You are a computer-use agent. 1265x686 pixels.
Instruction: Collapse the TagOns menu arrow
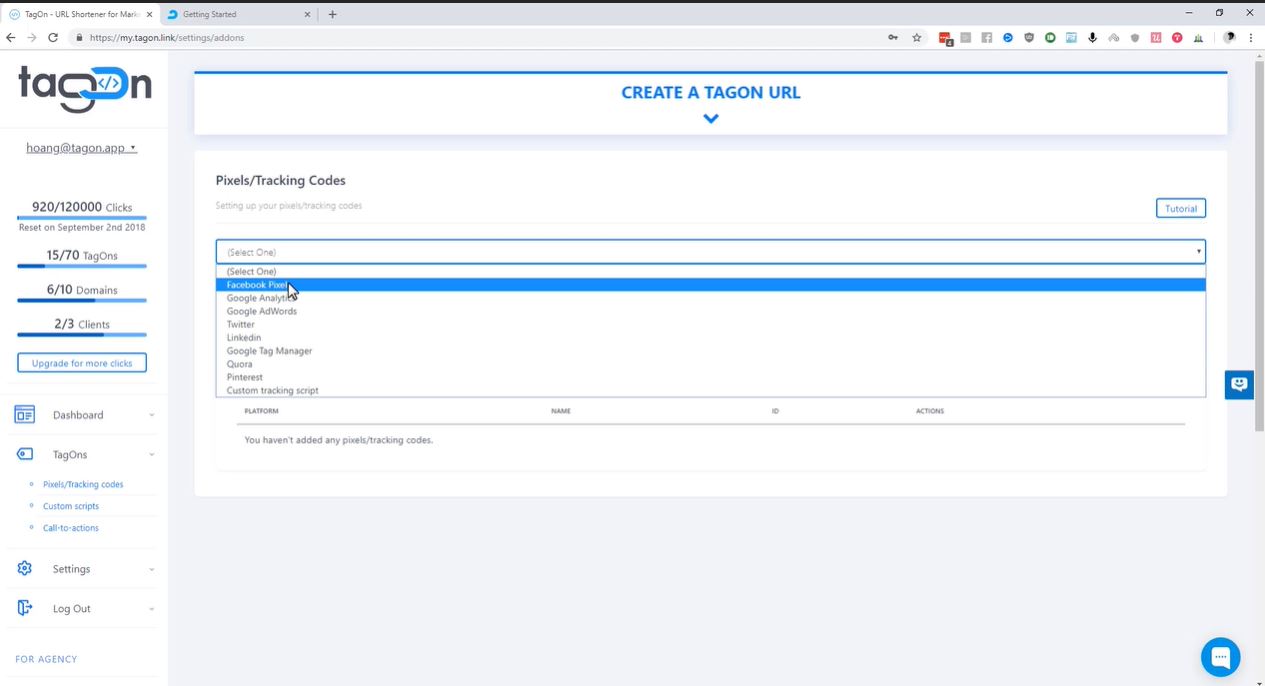click(152, 455)
